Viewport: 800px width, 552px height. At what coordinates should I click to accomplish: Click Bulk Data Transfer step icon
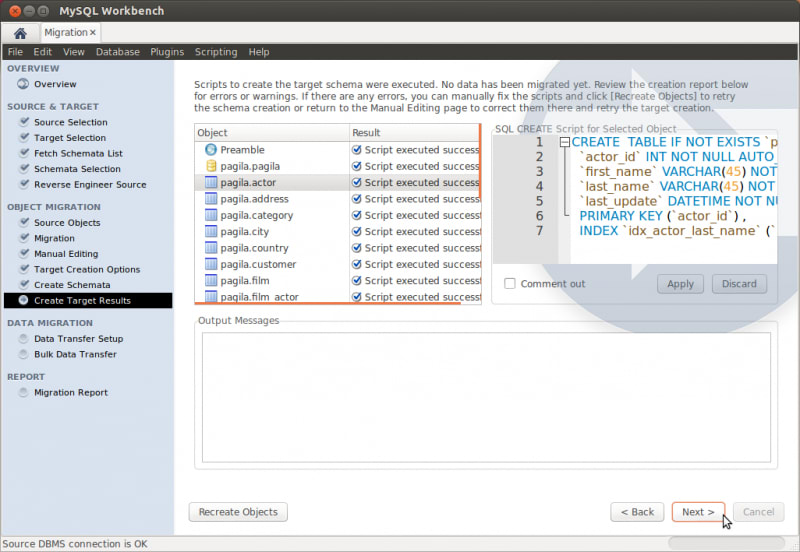23,354
